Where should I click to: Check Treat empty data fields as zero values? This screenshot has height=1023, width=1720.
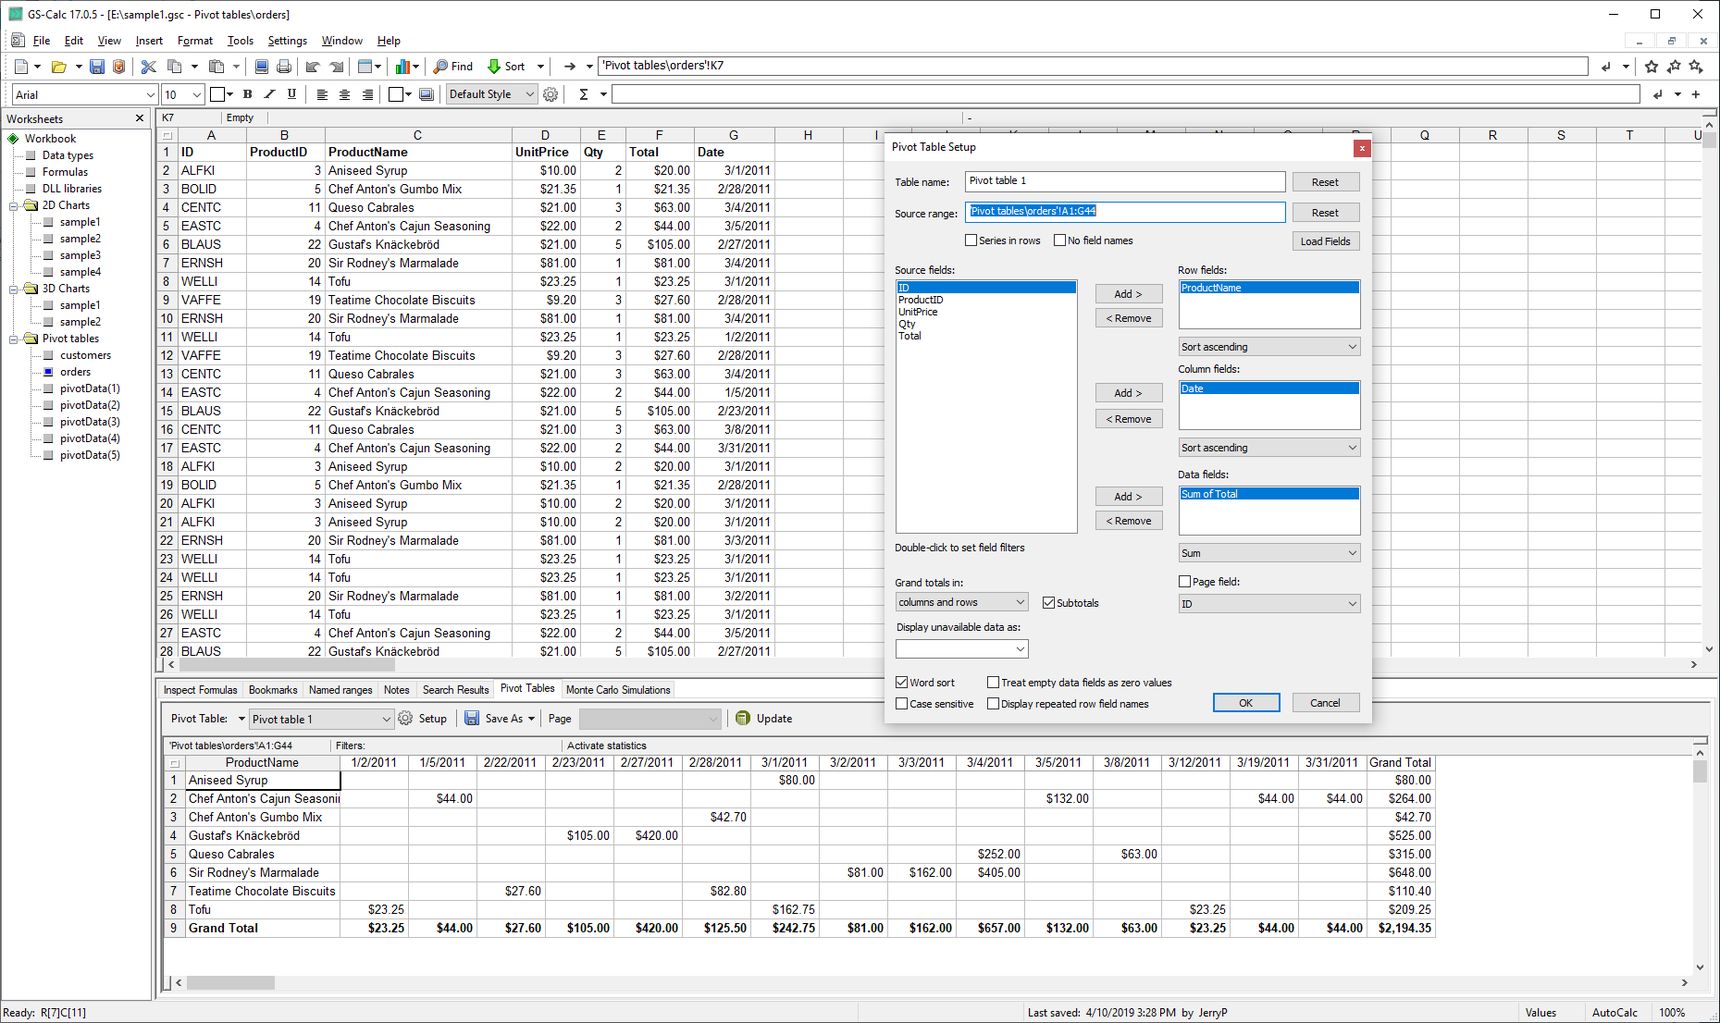(x=993, y=682)
